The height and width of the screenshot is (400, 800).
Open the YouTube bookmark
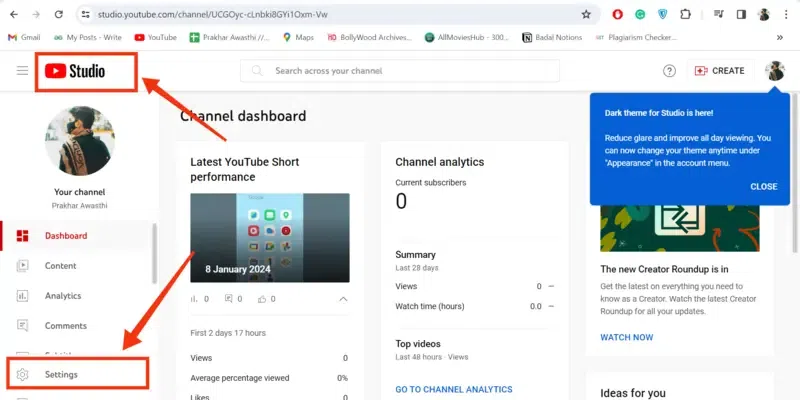click(156, 37)
